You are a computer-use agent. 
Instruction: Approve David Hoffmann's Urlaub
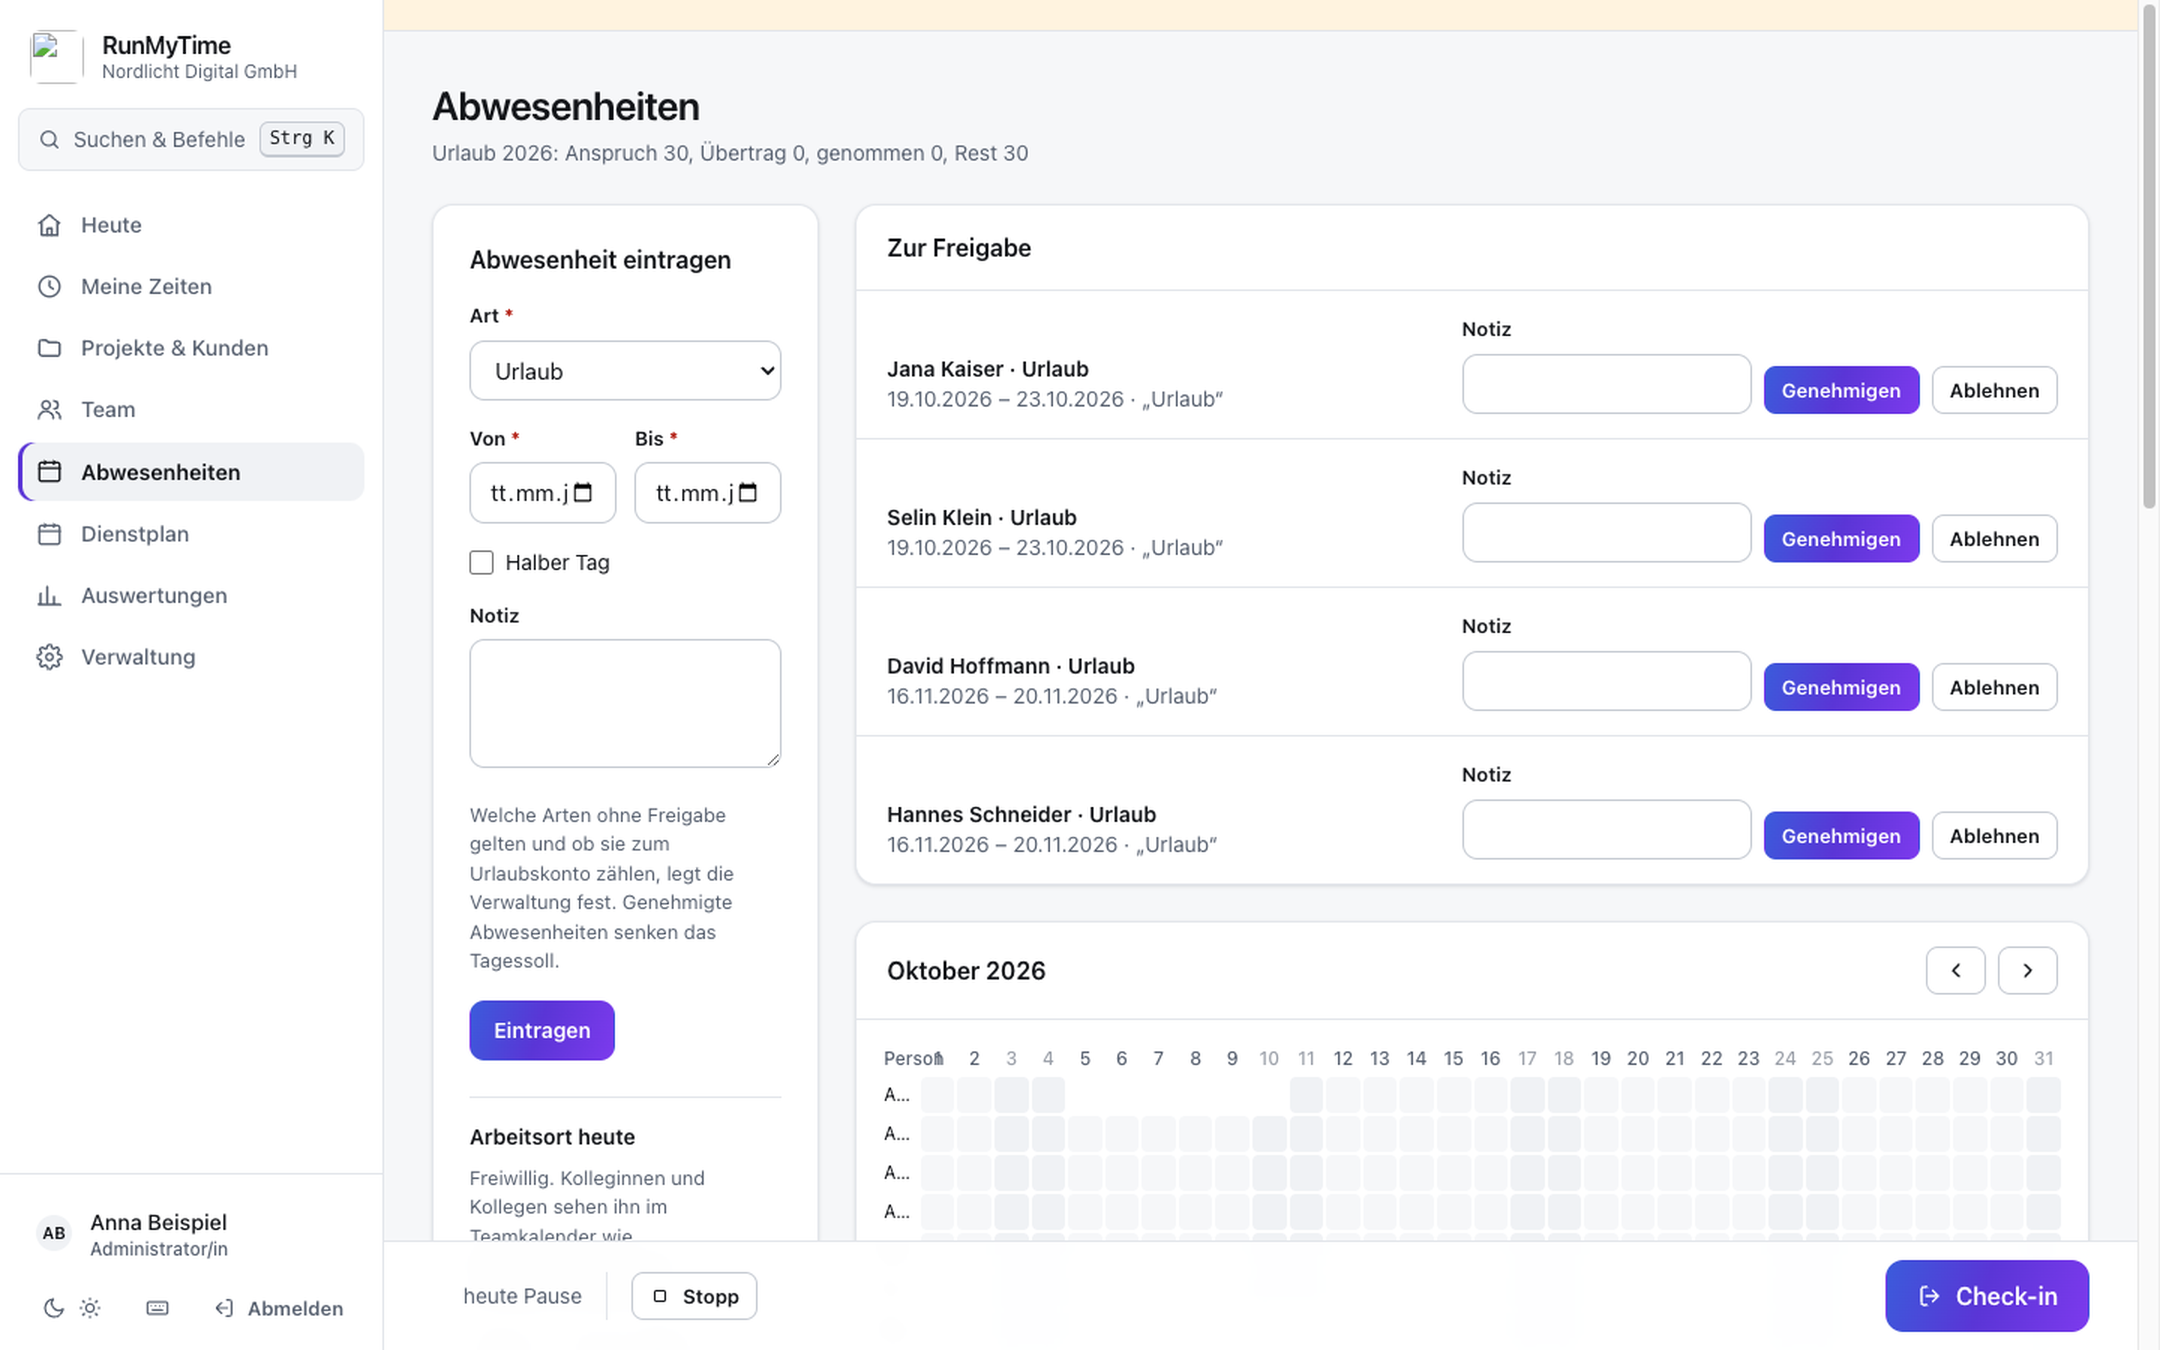click(x=1841, y=687)
